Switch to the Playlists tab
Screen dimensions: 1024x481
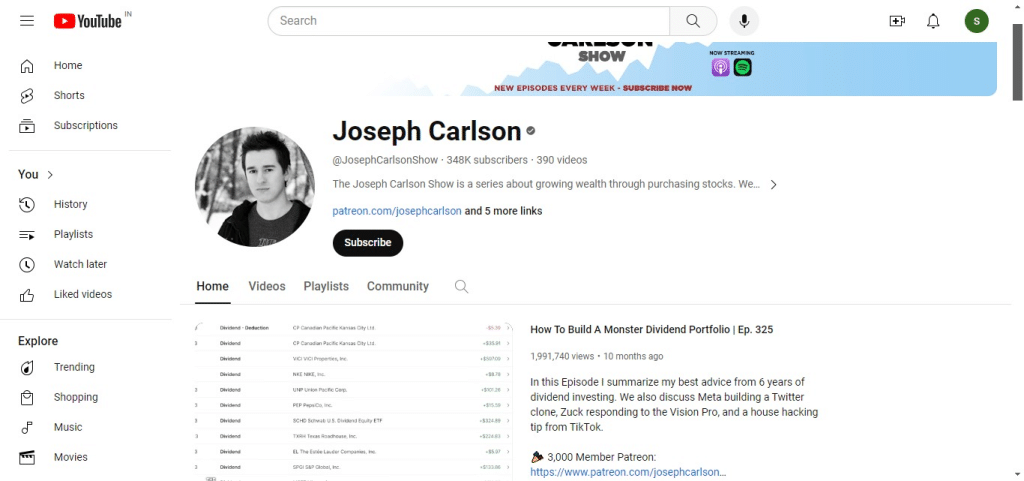pos(326,287)
